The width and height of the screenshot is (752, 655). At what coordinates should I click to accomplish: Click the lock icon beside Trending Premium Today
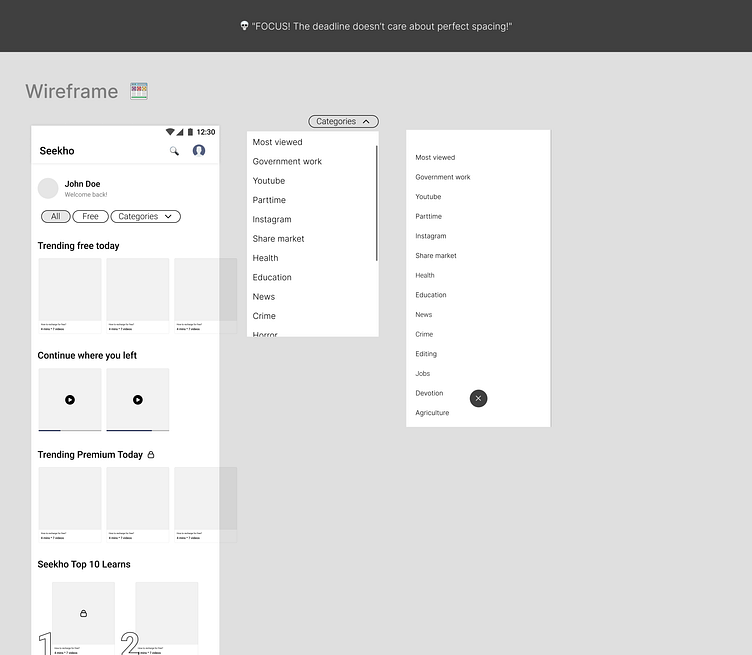[151, 455]
